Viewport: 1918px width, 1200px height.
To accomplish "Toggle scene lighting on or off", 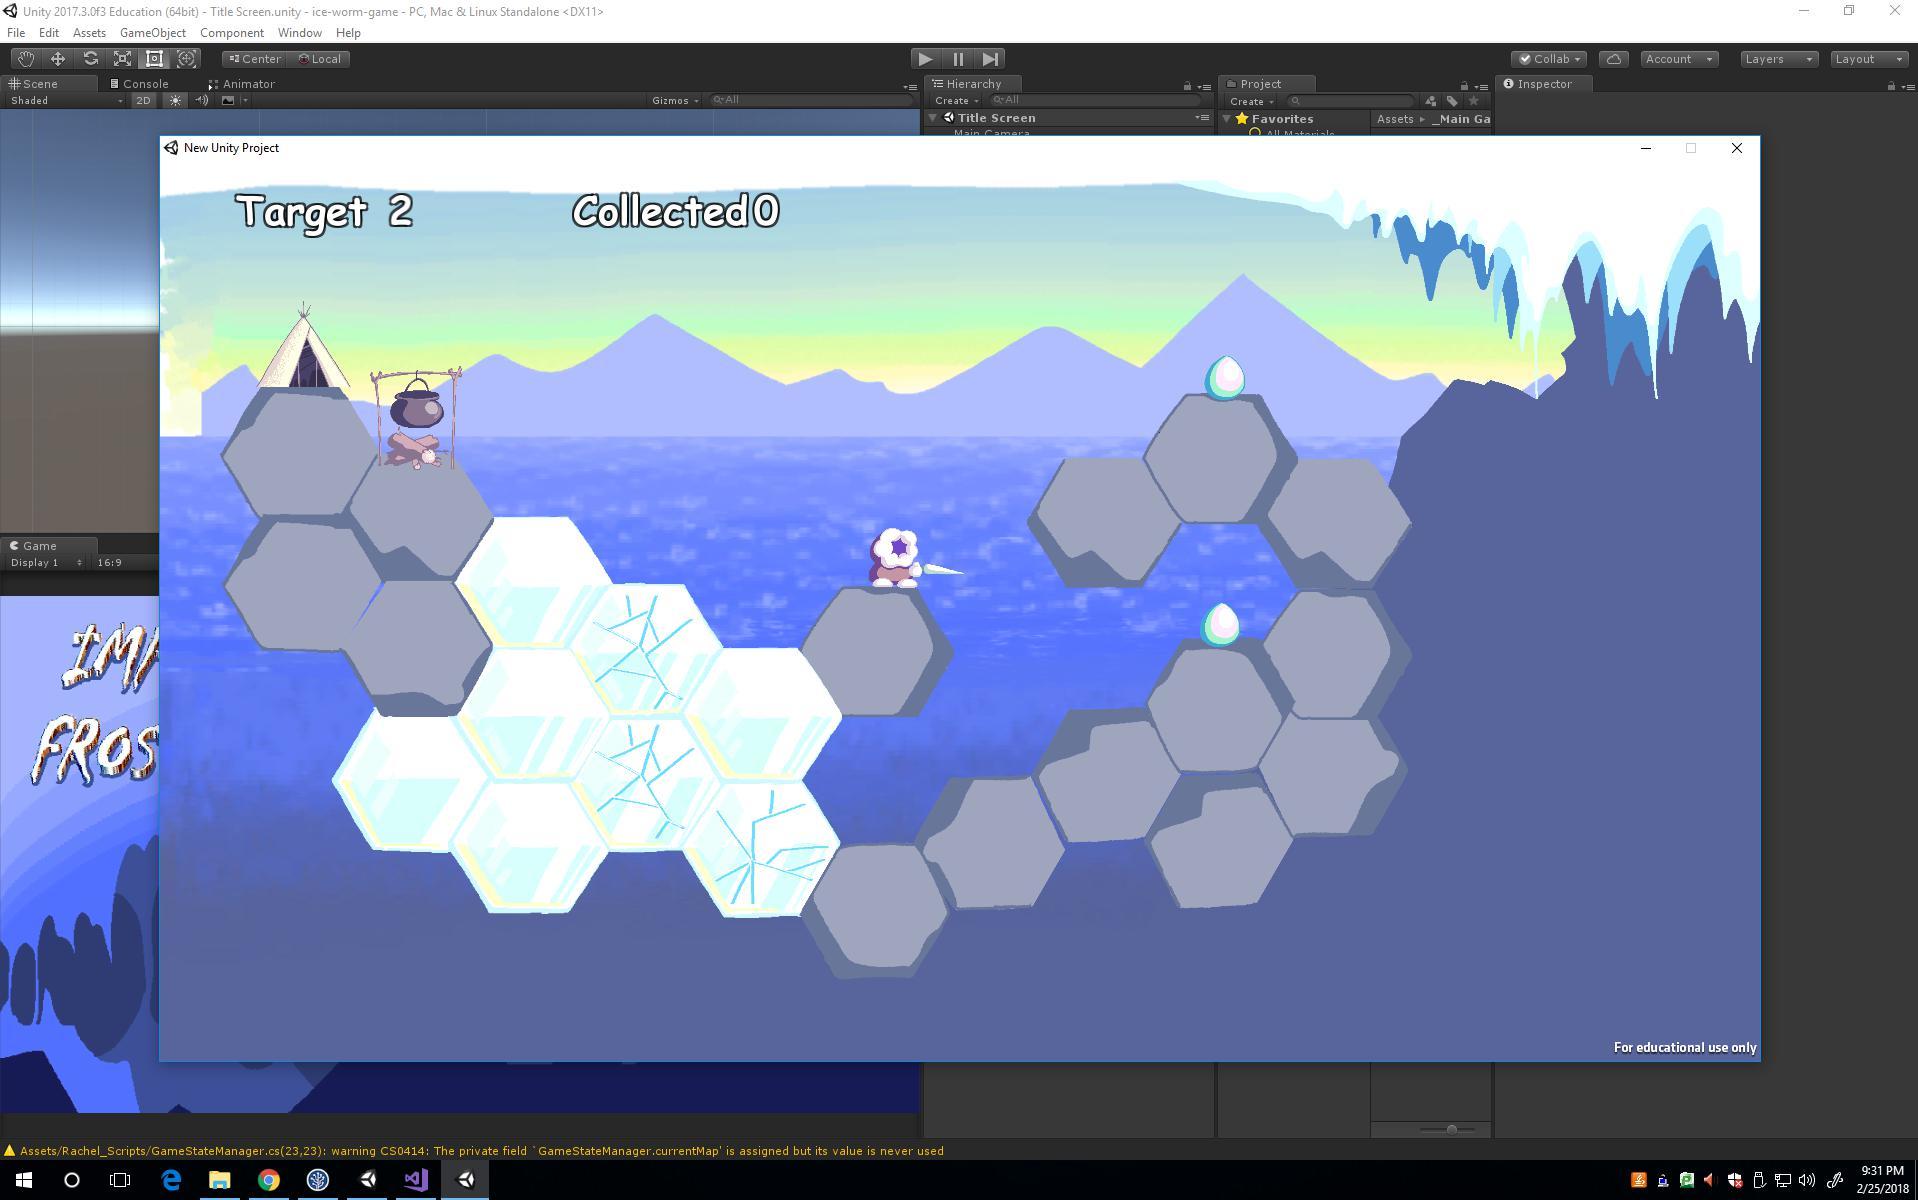I will click(x=175, y=100).
